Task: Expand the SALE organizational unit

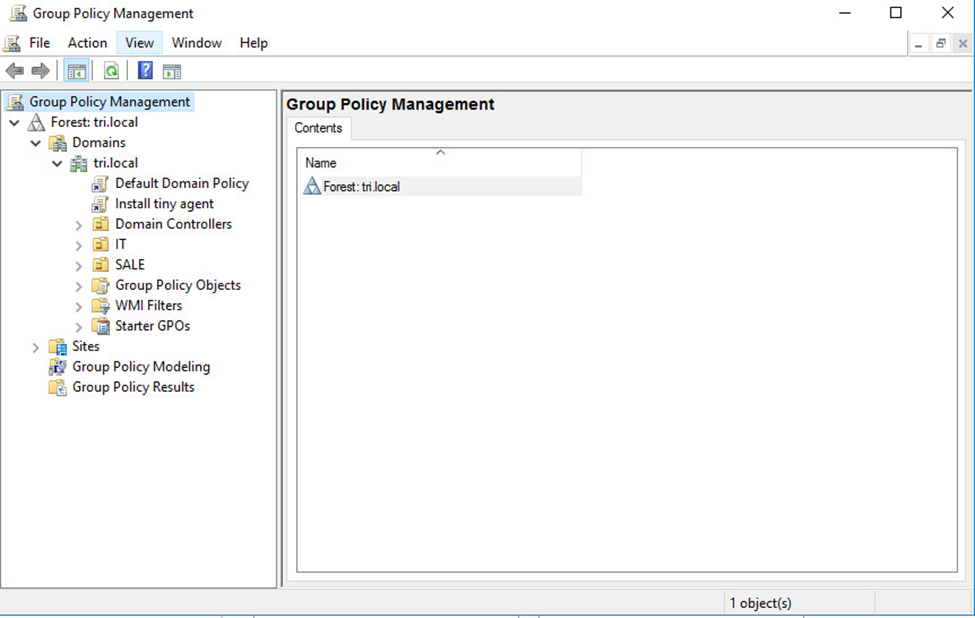Action: point(79,266)
